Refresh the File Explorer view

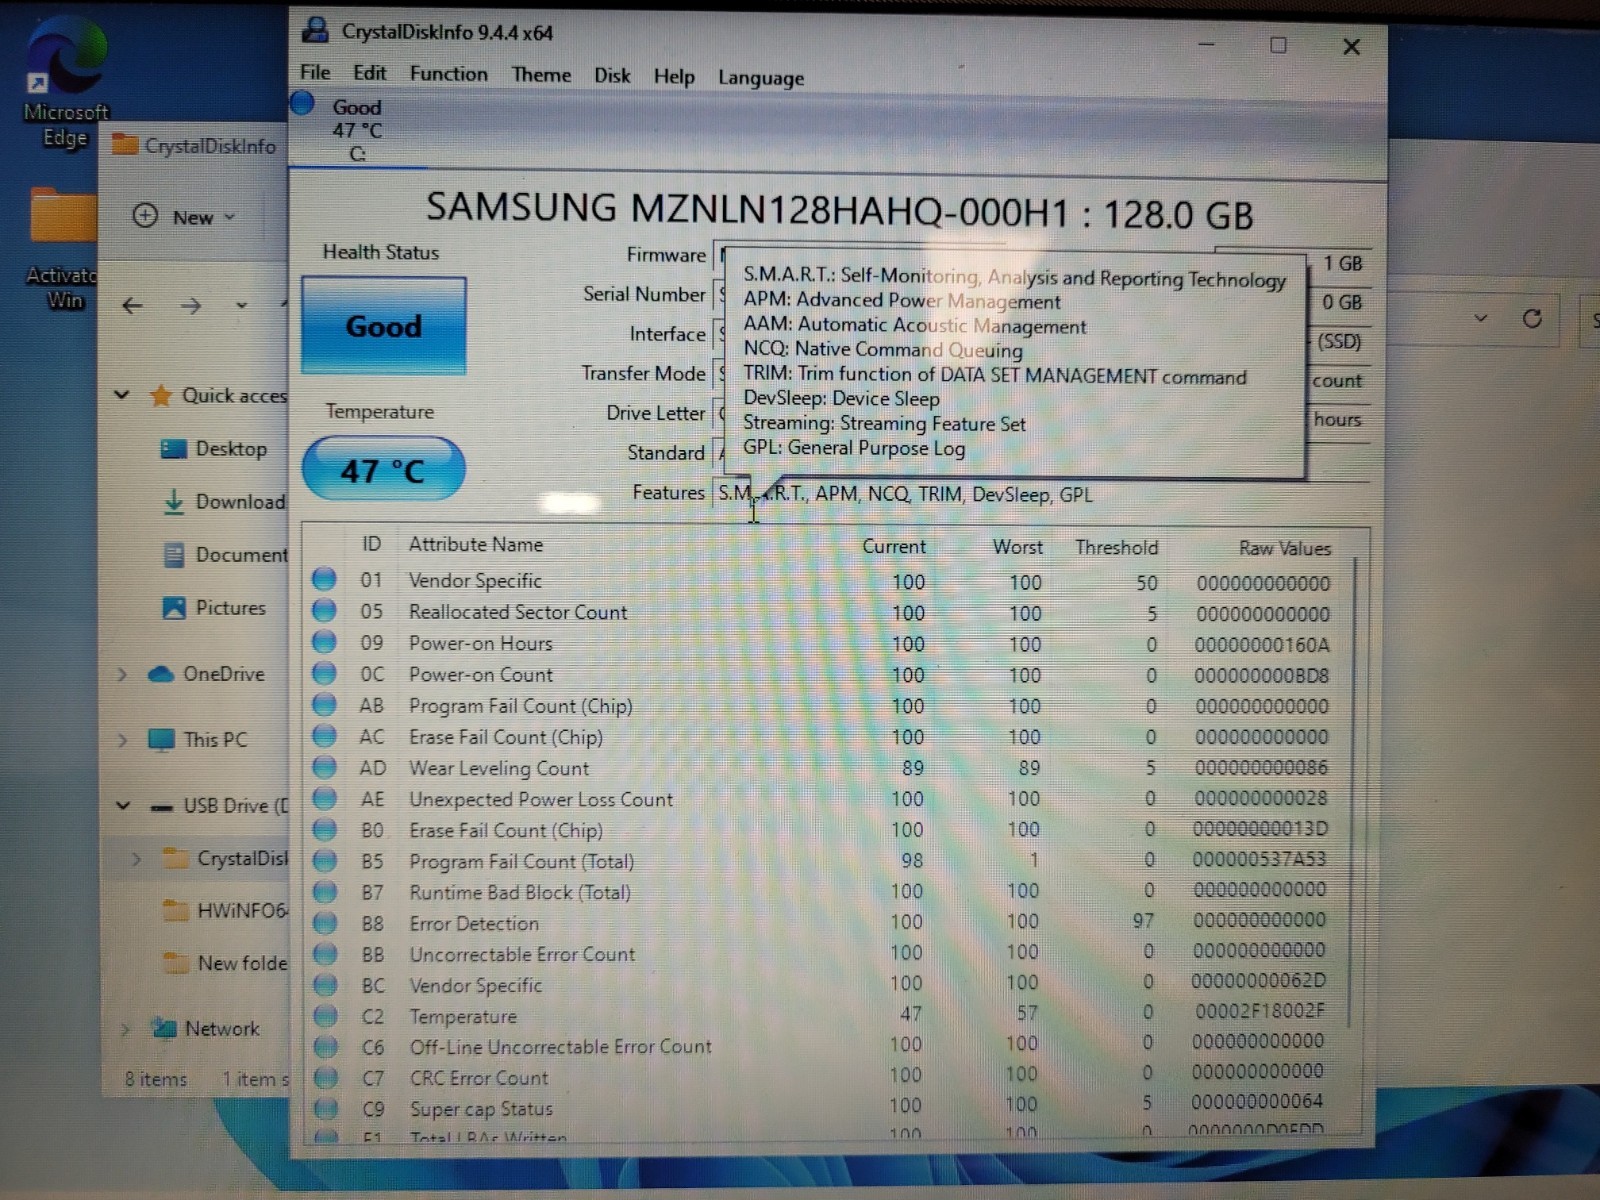(x=1531, y=319)
